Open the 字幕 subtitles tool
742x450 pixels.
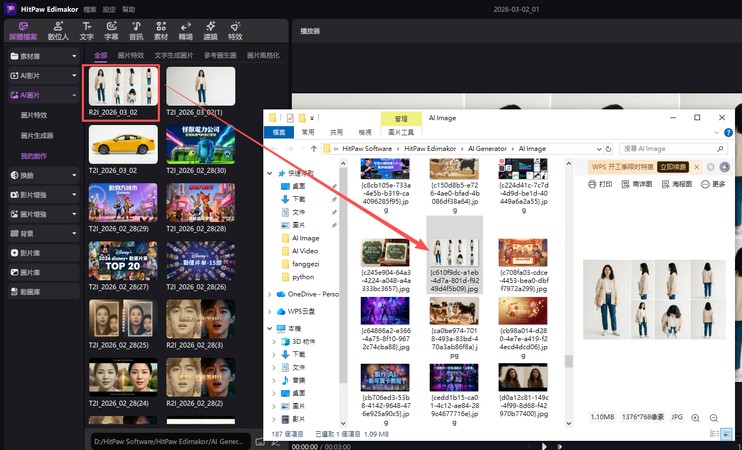(111, 31)
